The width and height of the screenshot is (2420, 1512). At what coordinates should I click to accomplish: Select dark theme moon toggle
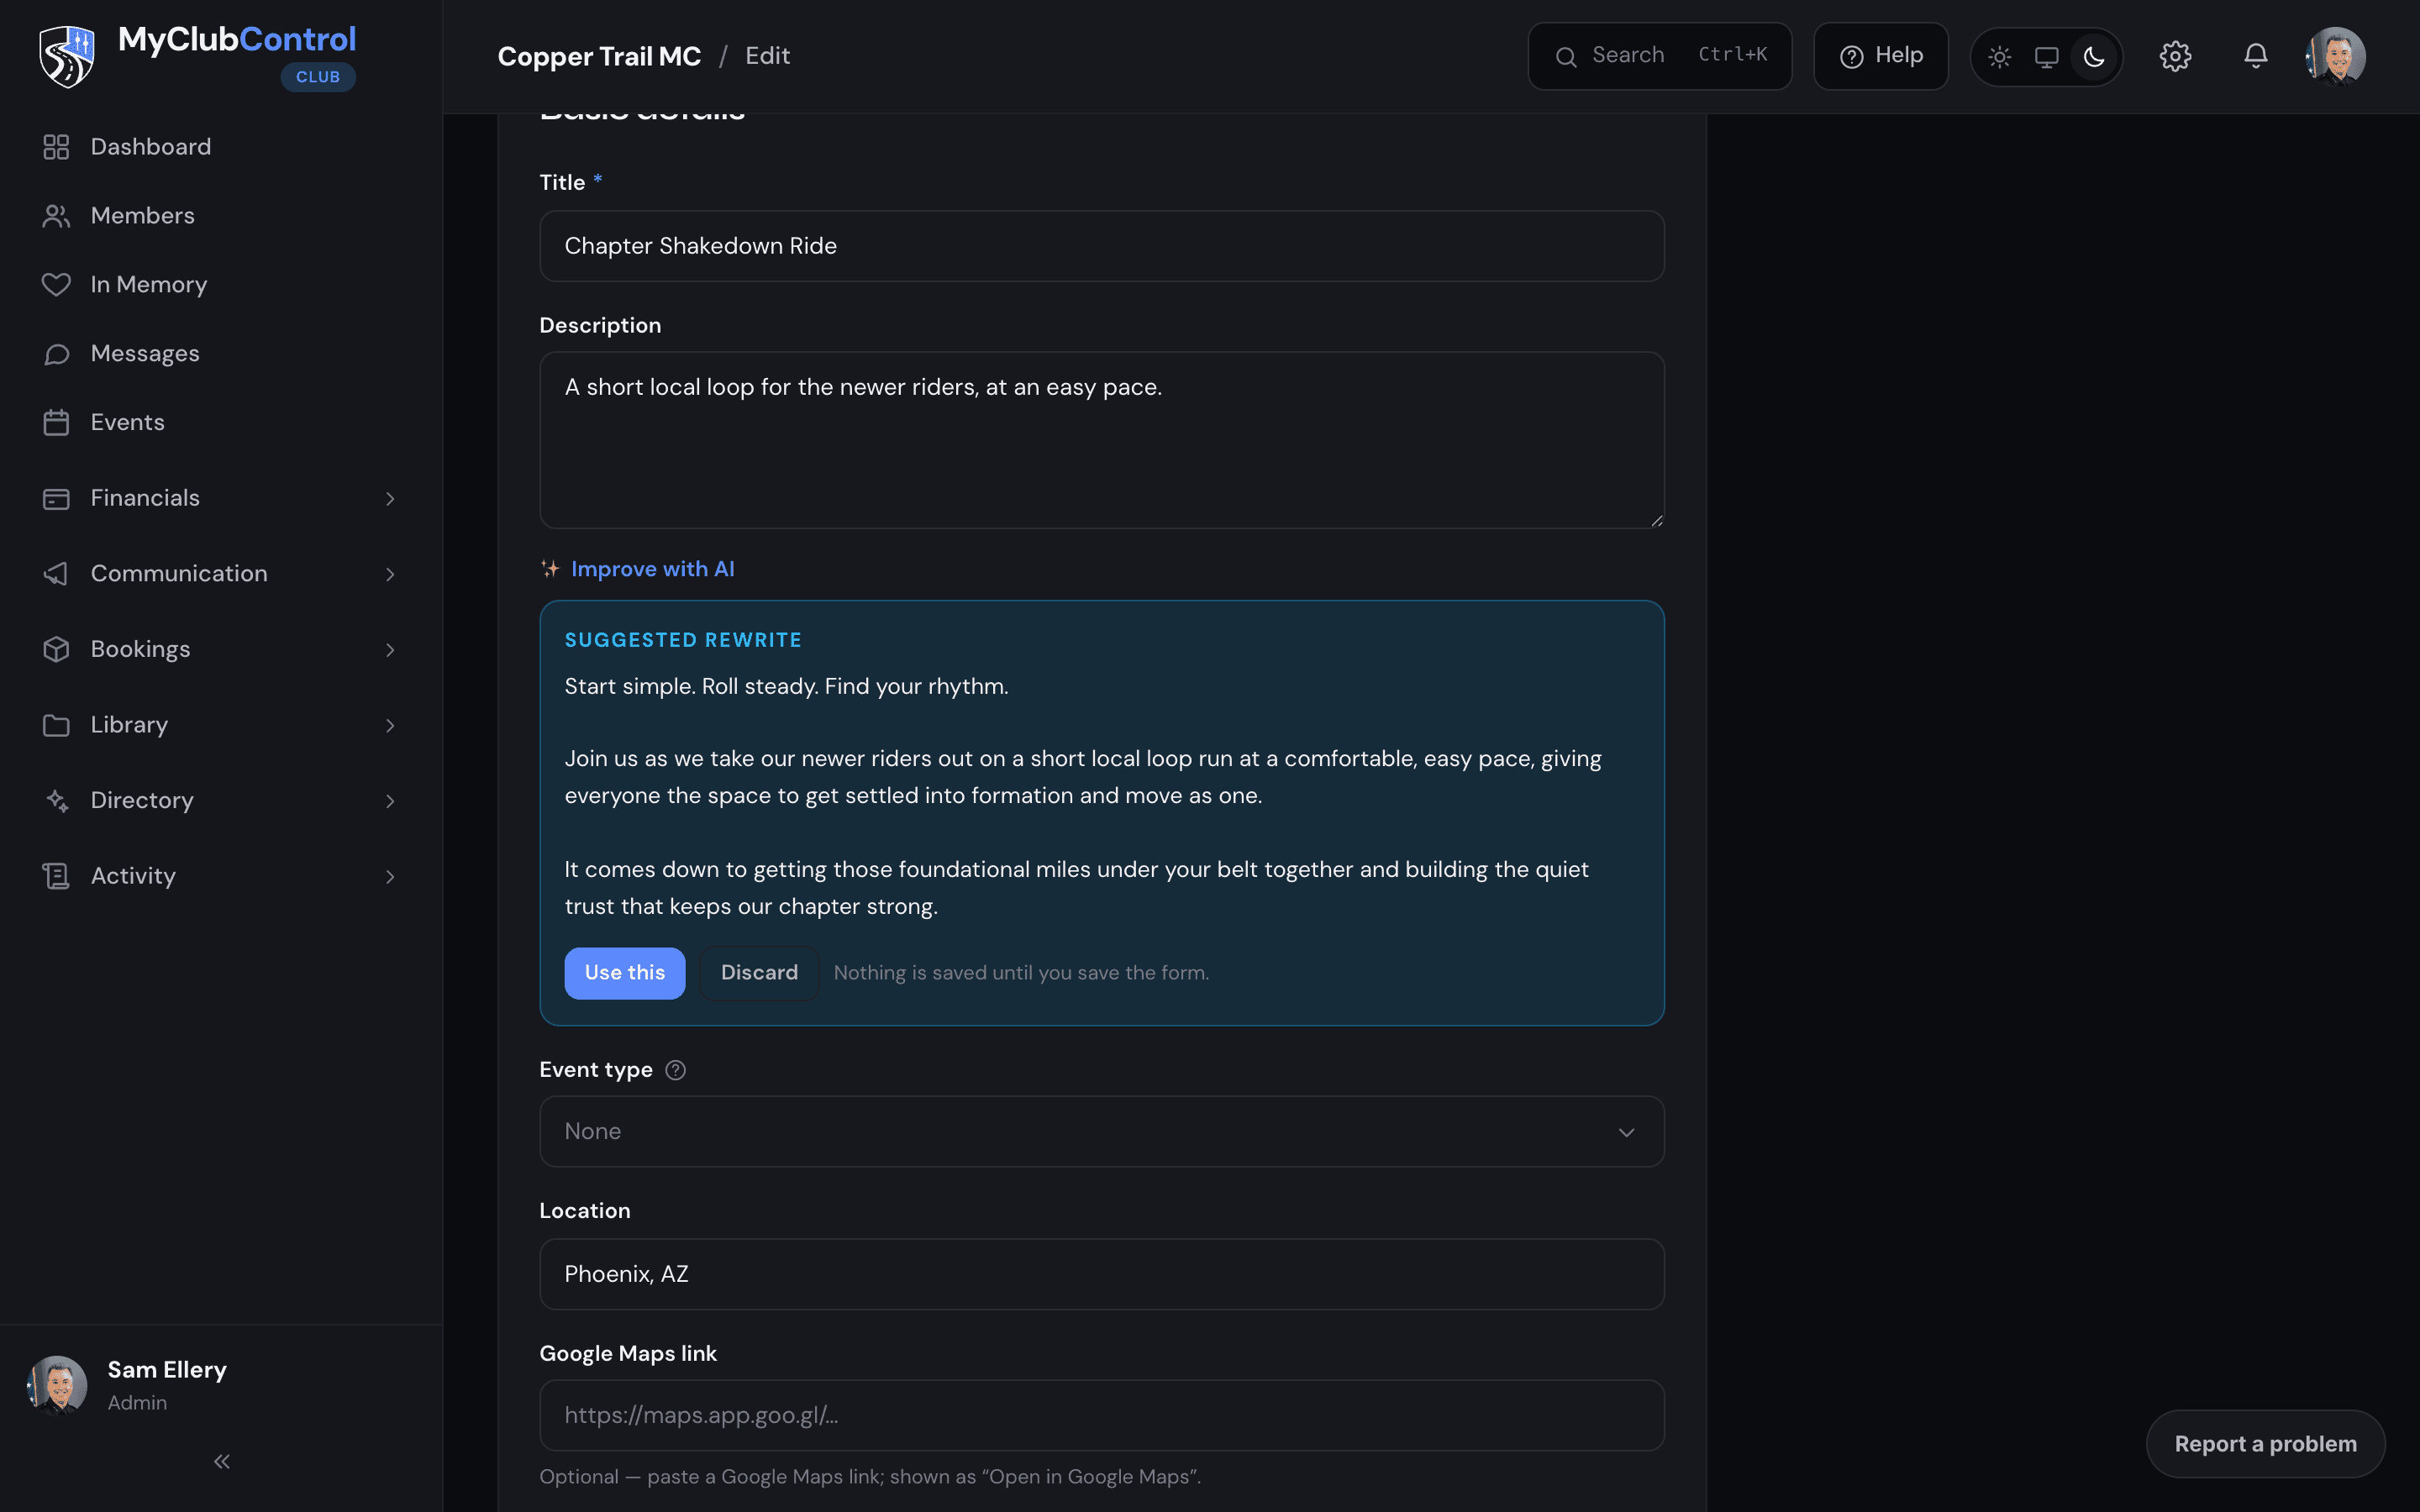pos(2094,57)
